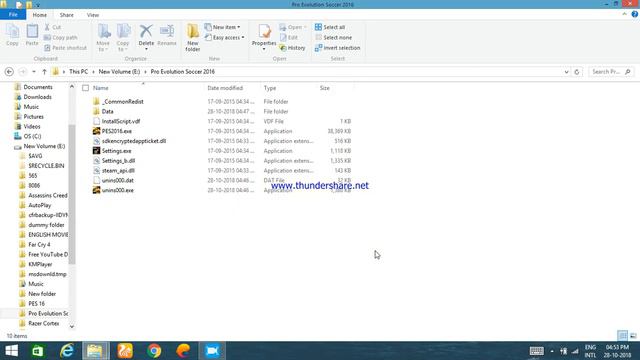Viewport: 640px width, 360px height.
Task: Open Internet Explorer from taskbar
Action: tap(67, 351)
